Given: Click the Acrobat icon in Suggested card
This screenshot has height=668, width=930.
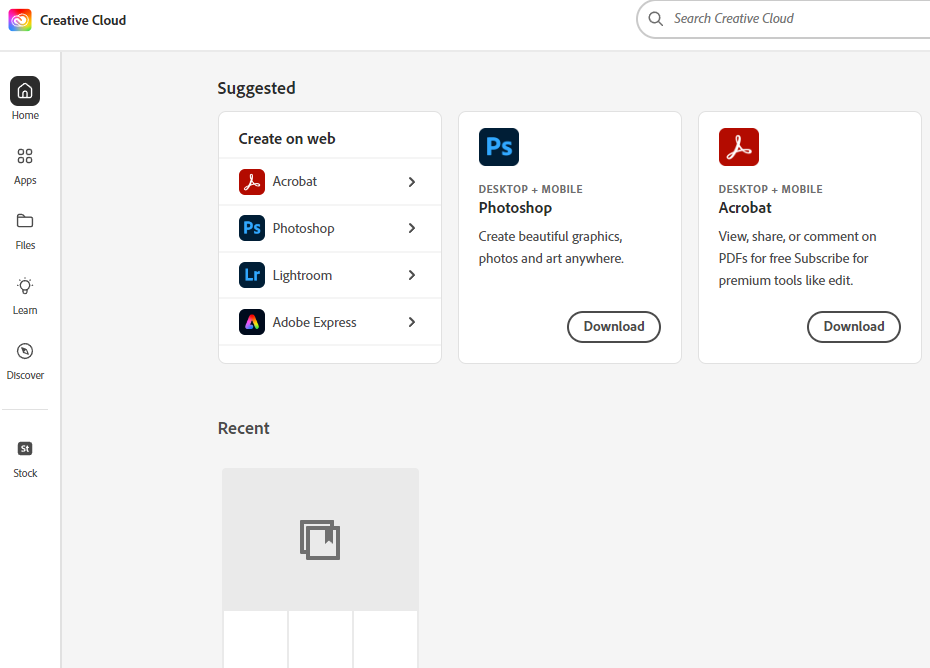Looking at the screenshot, I should pos(739,147).
